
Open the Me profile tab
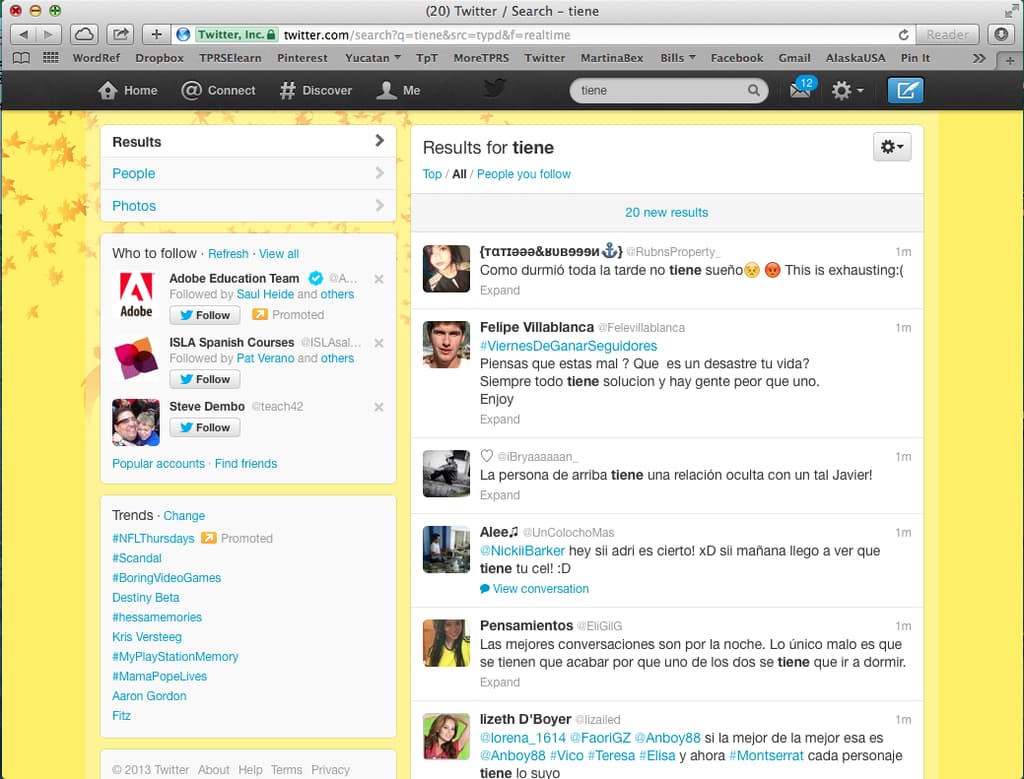point(398,90)
